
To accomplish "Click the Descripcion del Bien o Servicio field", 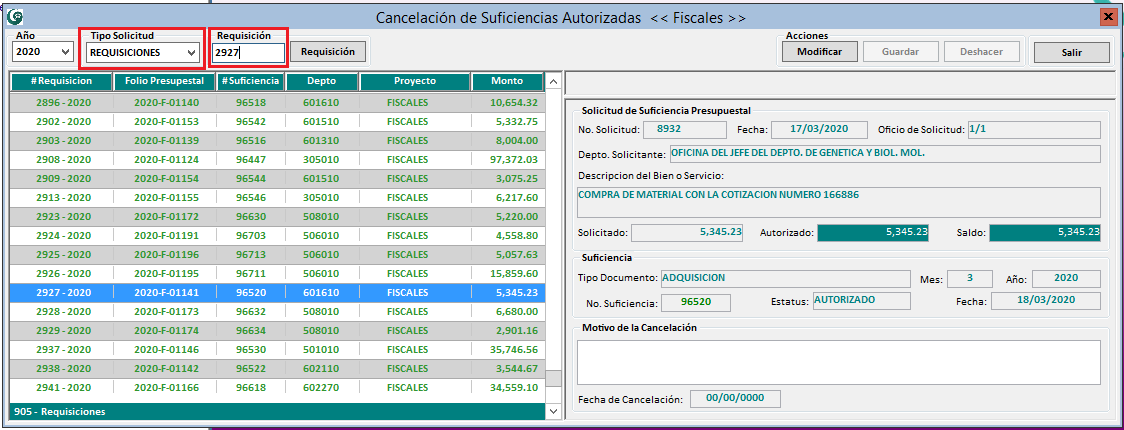I will click(x=838, y=201).
